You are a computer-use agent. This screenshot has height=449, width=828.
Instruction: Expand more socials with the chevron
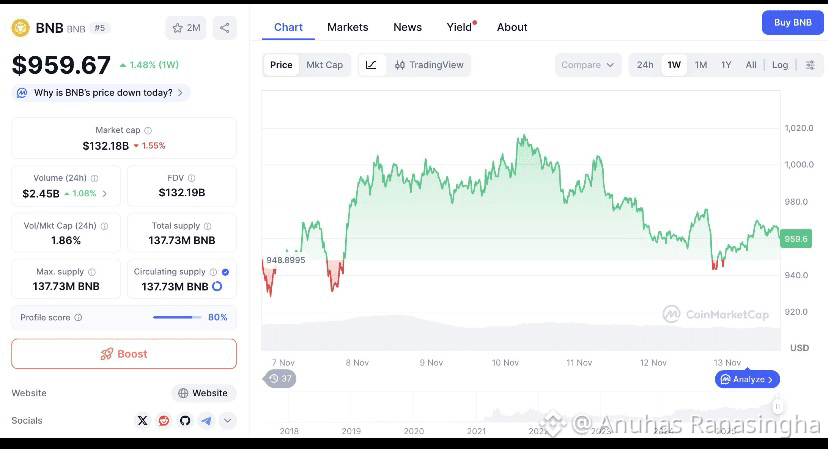[x=228, y=420]
